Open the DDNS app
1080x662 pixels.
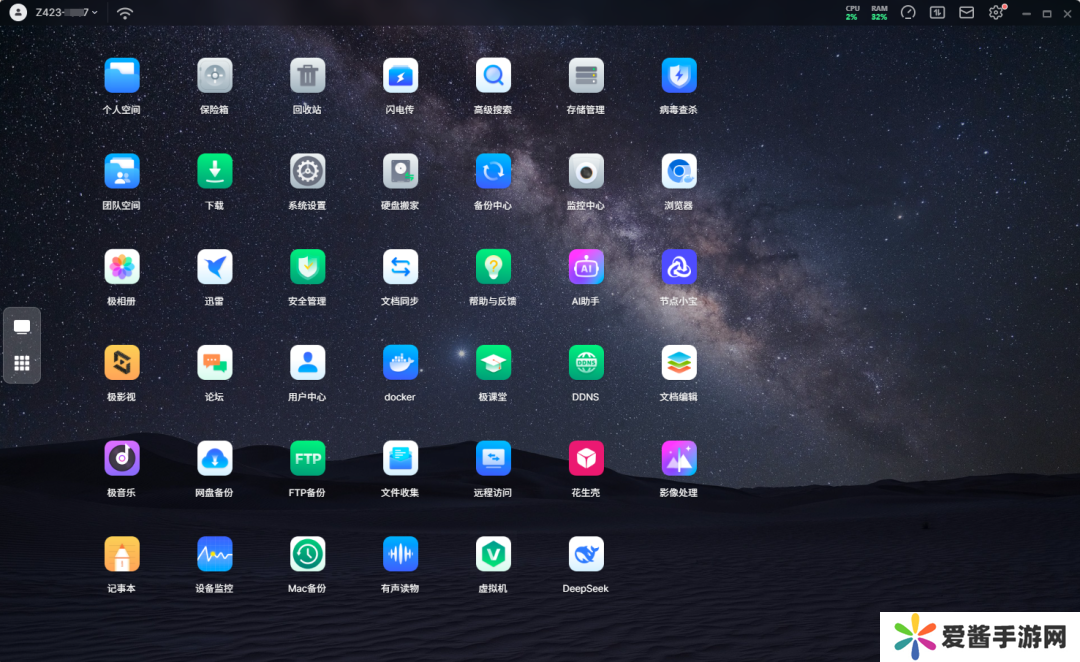(x=586, y=363)
